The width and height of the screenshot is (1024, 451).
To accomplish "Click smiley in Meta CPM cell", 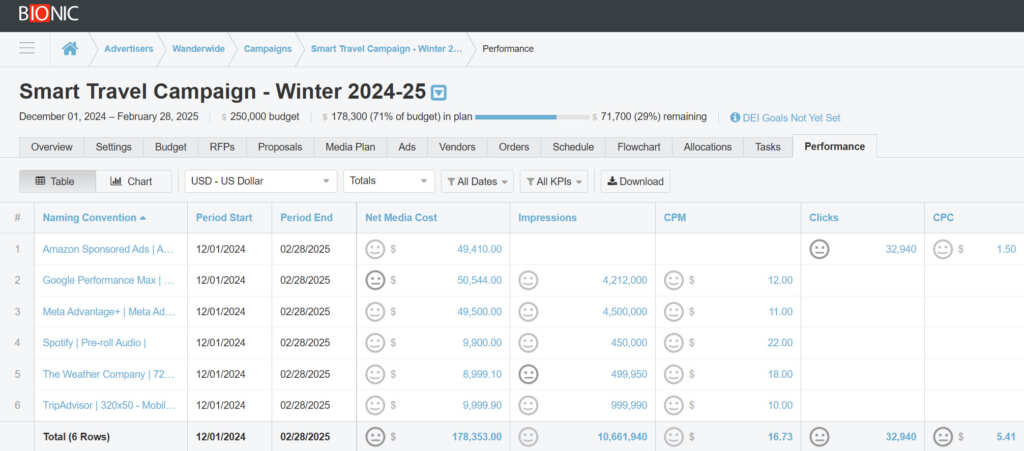I will coord(673,312).
